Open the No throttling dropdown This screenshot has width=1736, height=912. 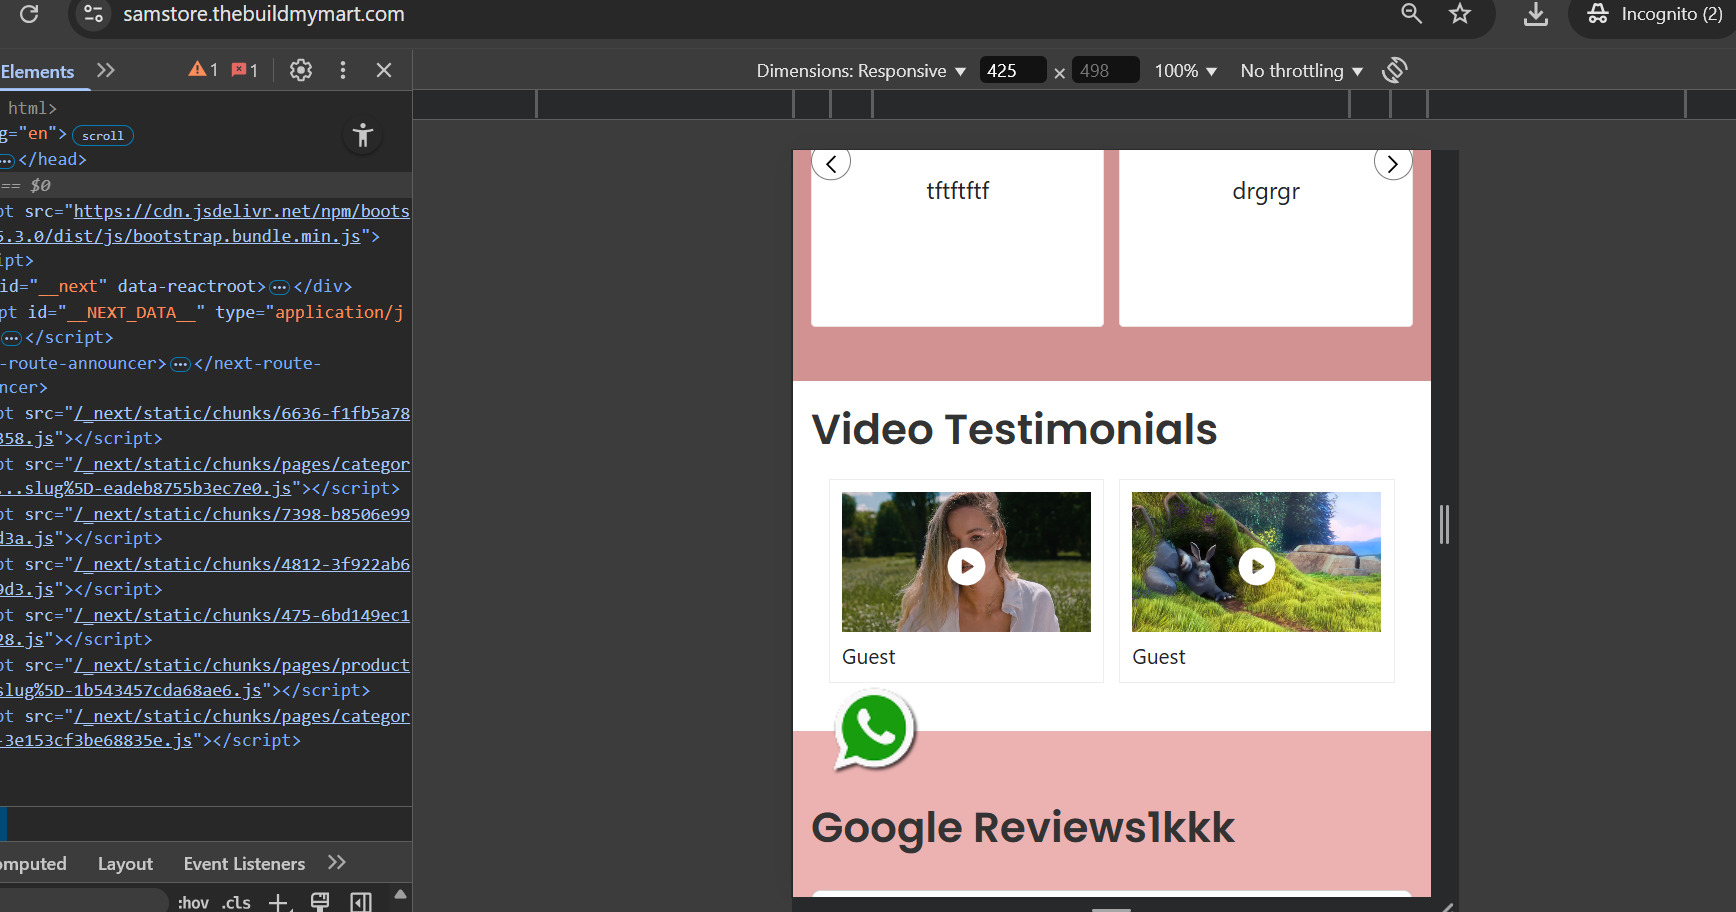[1302, 71]
